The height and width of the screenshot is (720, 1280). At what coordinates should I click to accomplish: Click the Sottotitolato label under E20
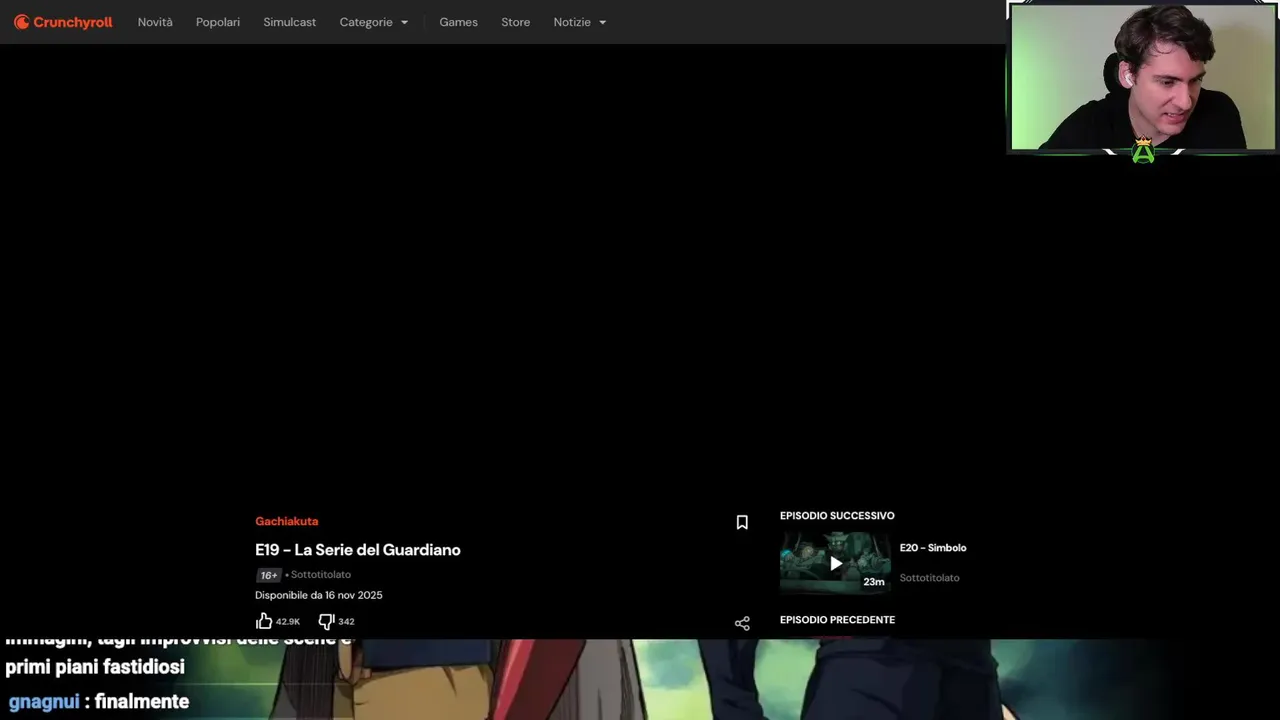point(929,578)
